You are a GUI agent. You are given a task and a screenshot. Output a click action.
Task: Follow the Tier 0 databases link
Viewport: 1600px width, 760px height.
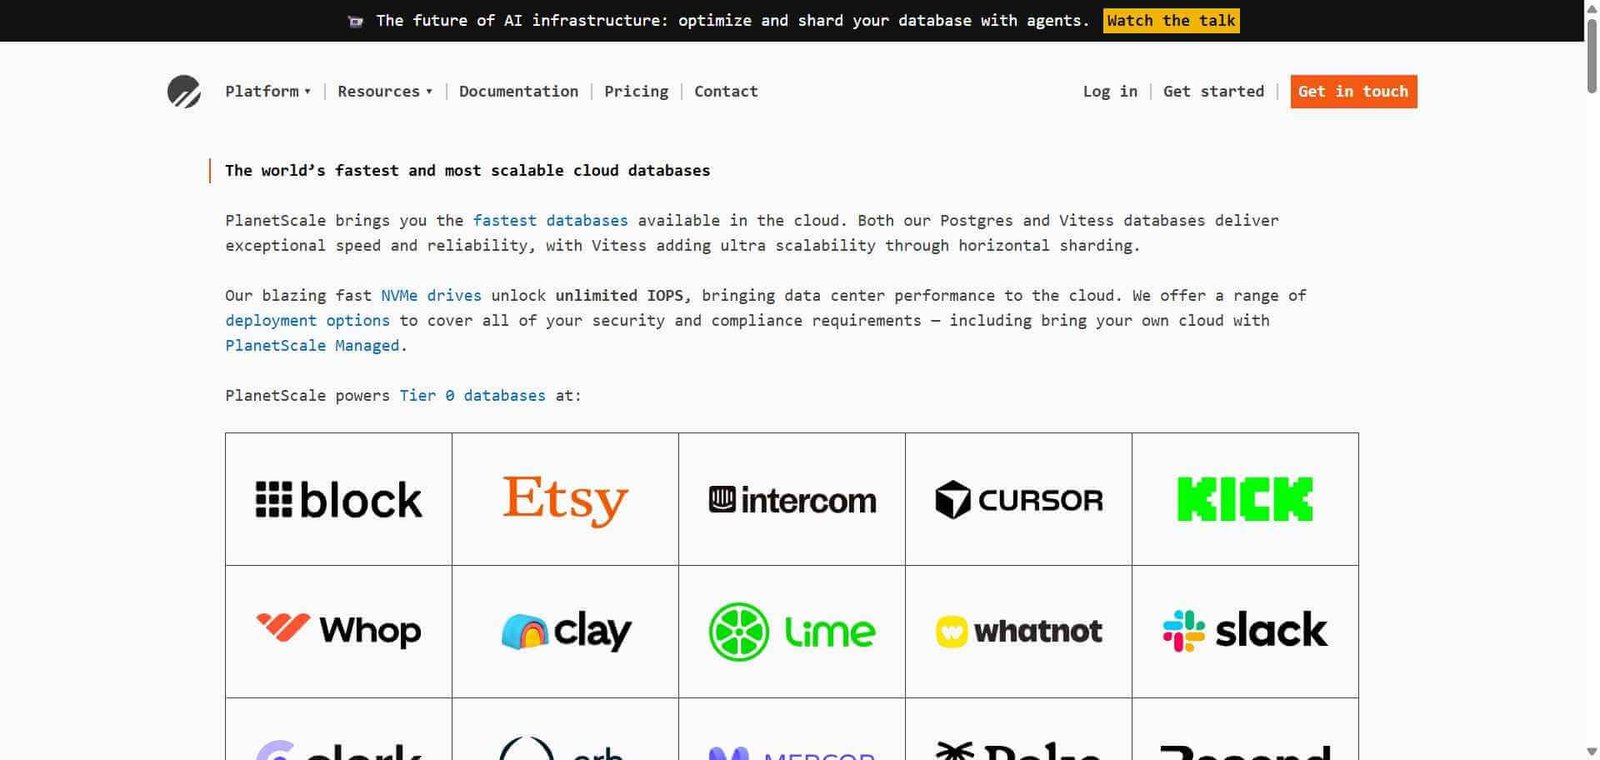(x=473, y=395)
